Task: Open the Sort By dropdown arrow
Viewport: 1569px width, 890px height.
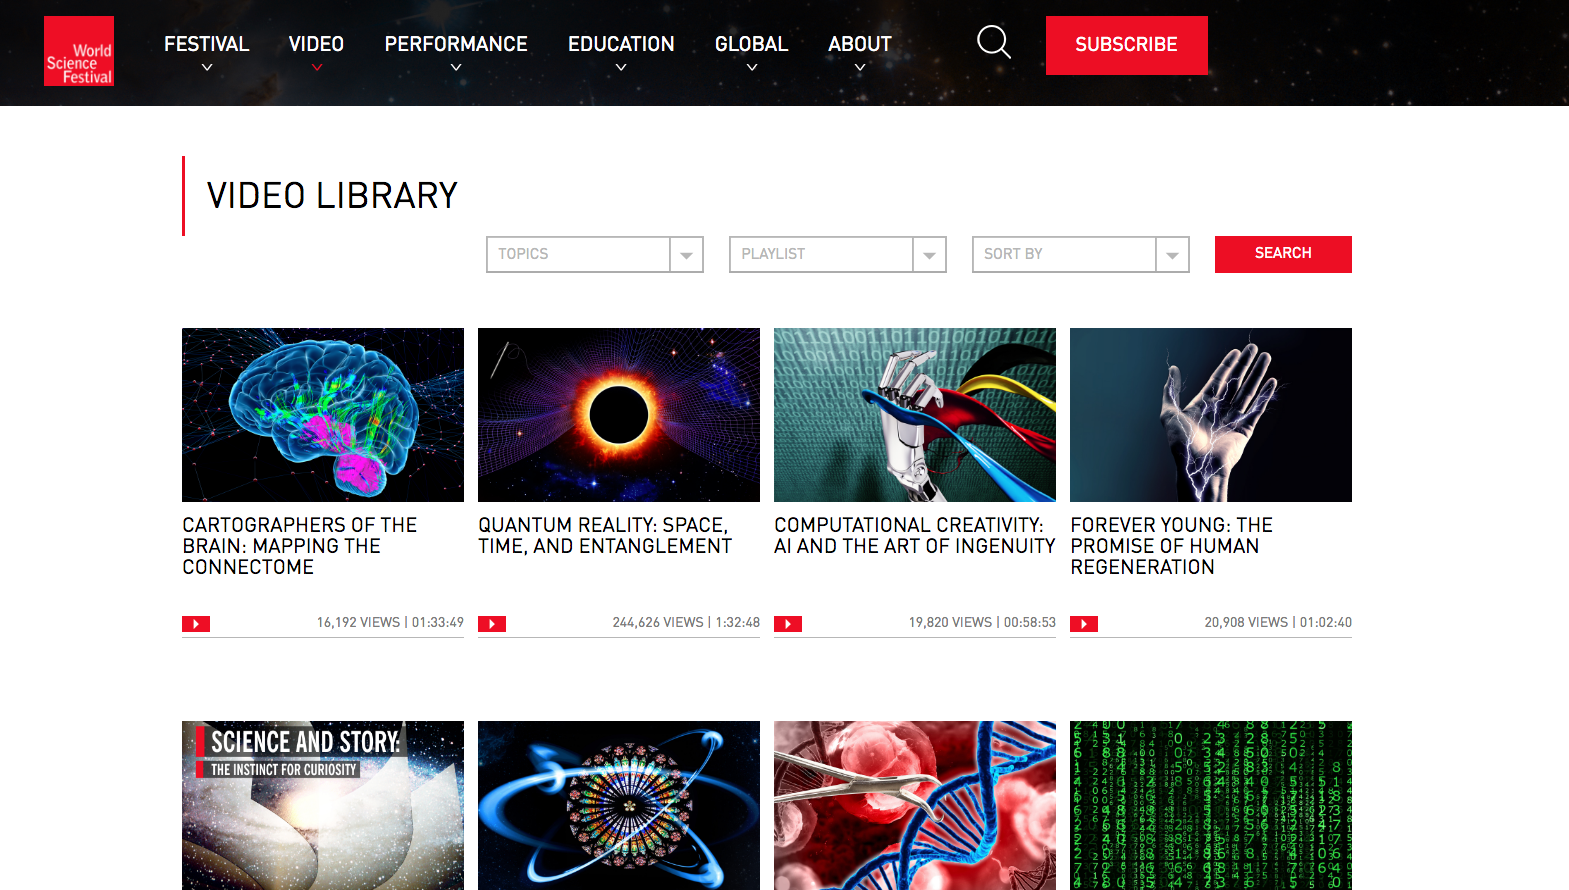Action: coord(1172,255)
